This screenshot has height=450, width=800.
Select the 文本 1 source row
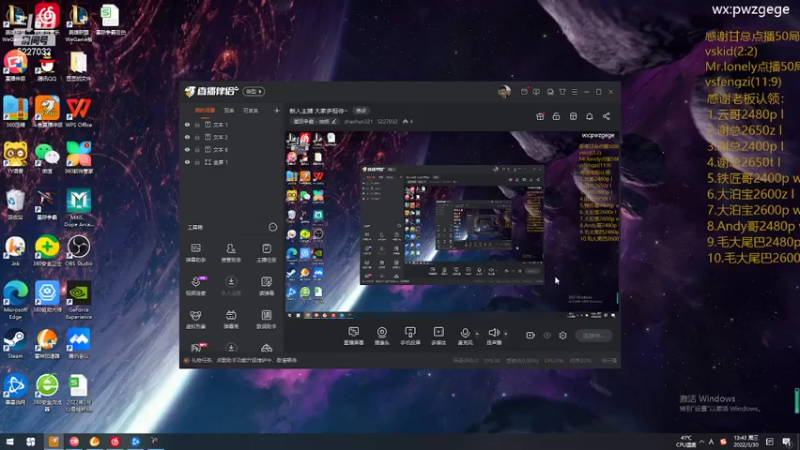tap(232, 125)
